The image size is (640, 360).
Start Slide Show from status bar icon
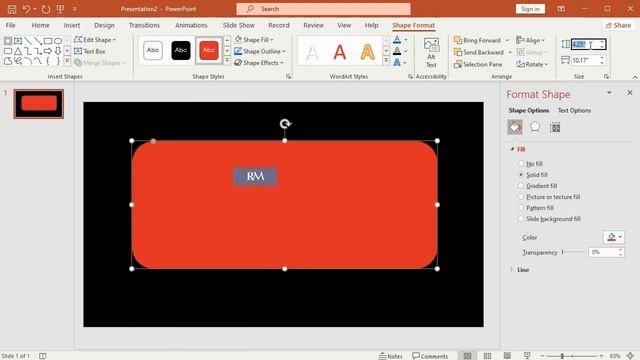(x=527, y=356)
